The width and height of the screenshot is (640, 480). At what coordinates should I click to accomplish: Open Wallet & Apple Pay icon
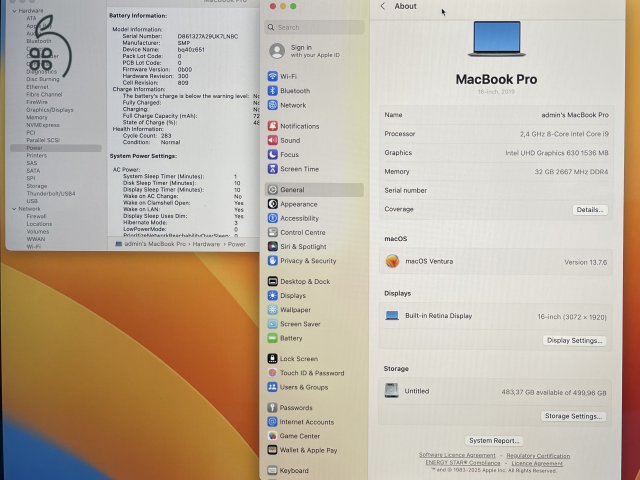272,450
